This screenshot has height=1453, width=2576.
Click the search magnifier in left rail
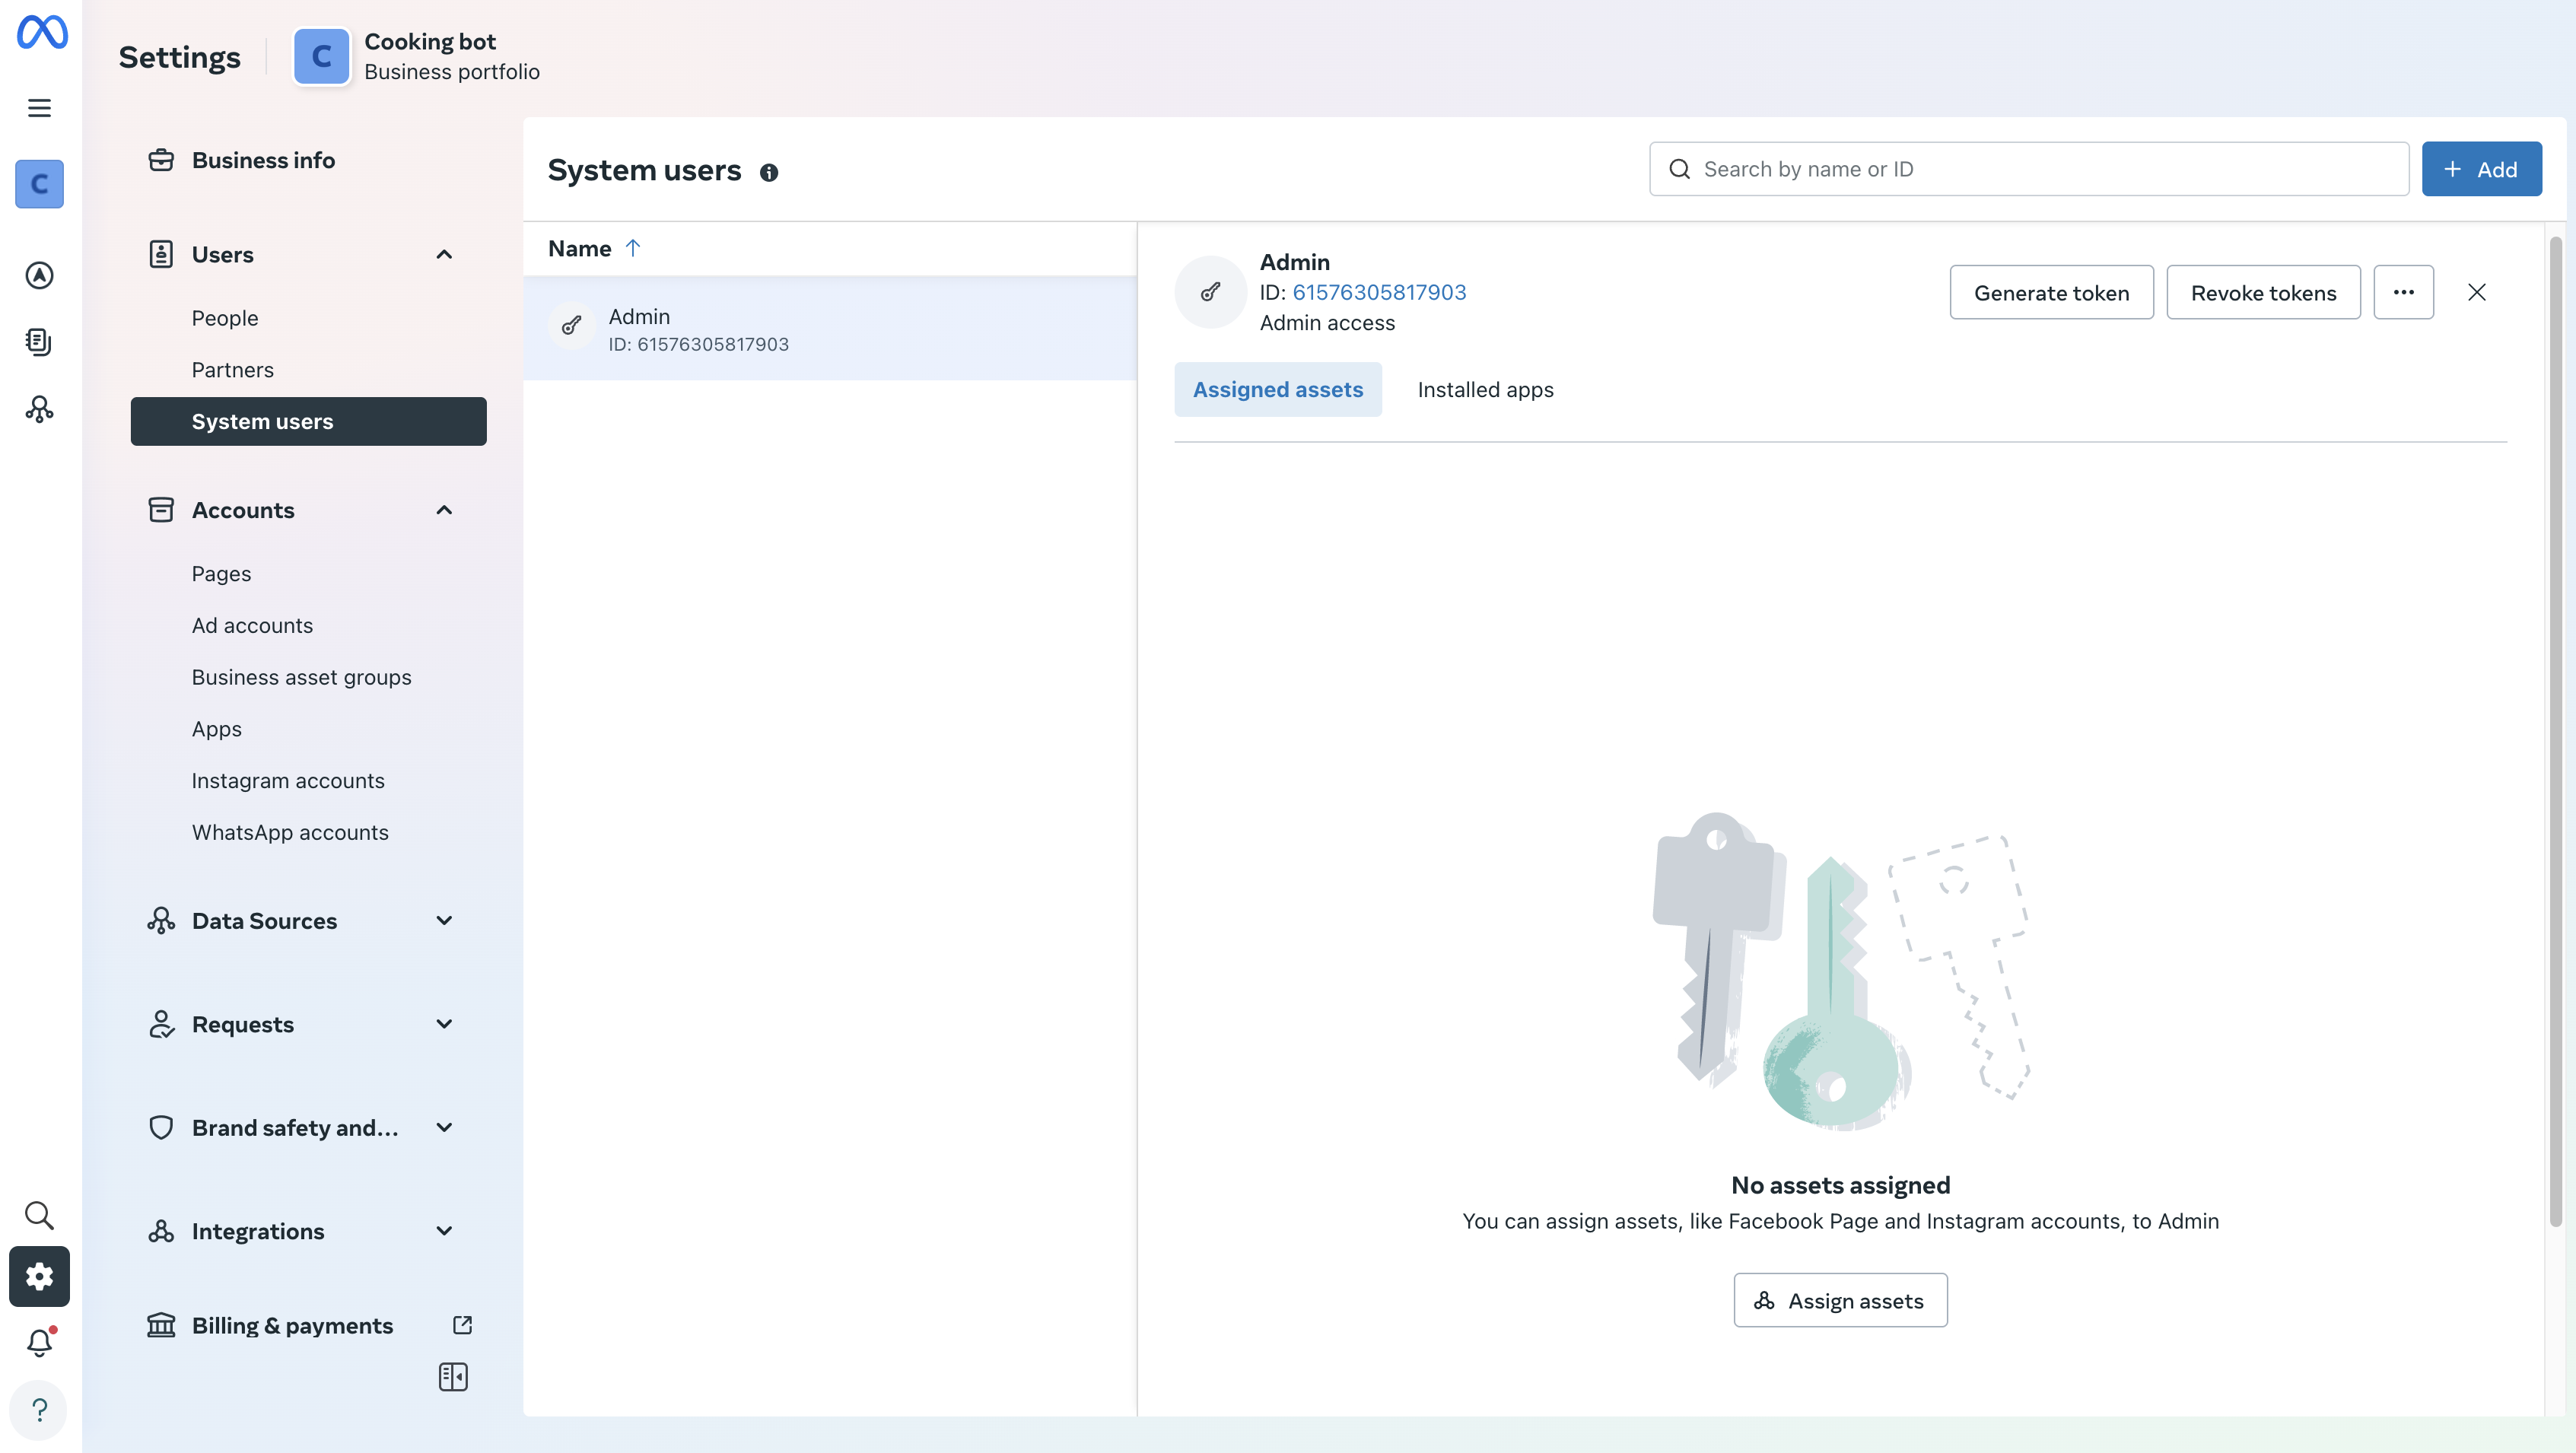pyautogui.click(x=39, y=1215)
